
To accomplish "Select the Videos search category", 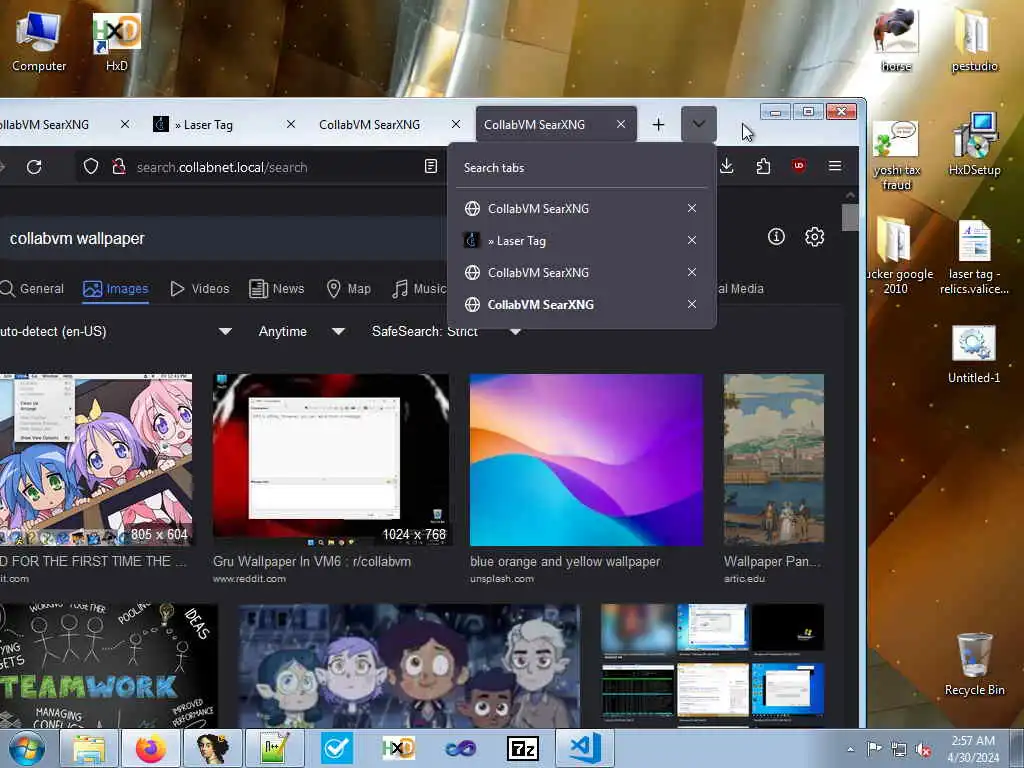I will click(x=200, y=289).
